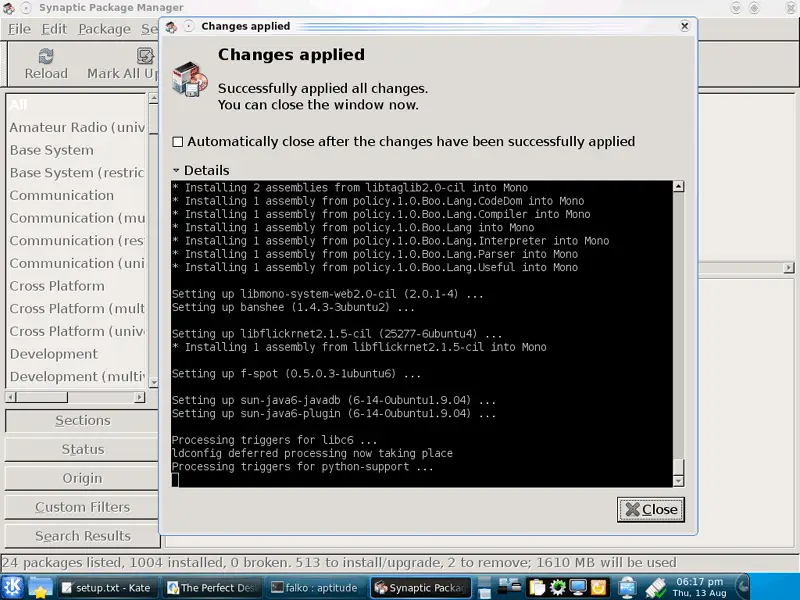Click the Mark All Upgrades toolbar icon
This screenshot has width=800, height=600.
(x=145, y=56)
